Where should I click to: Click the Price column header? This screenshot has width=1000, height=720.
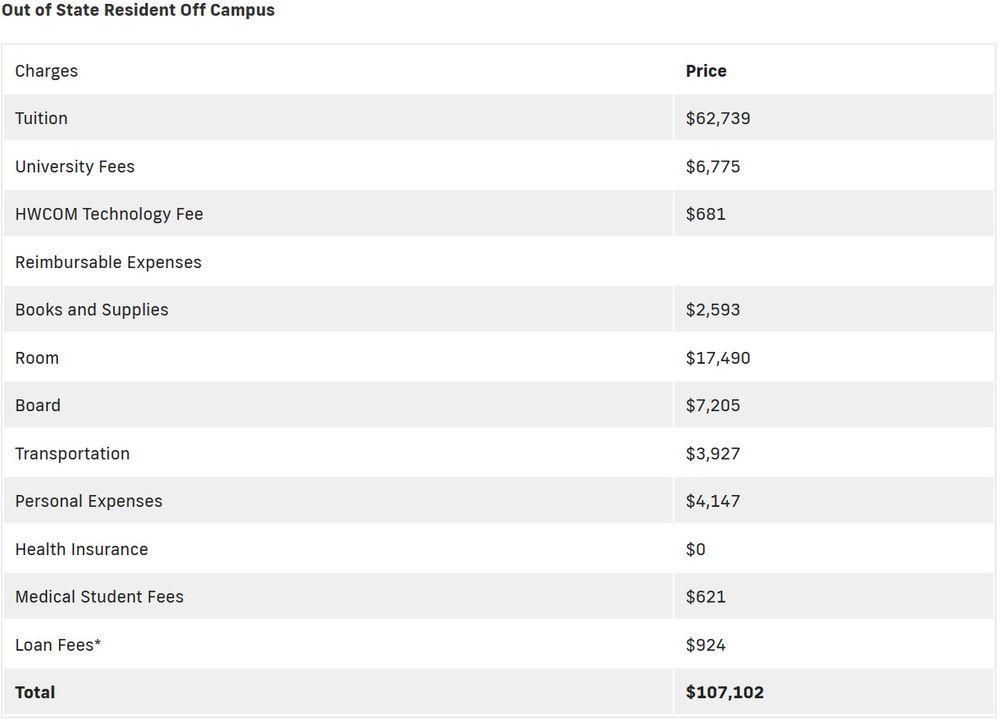tap(706, 71)
